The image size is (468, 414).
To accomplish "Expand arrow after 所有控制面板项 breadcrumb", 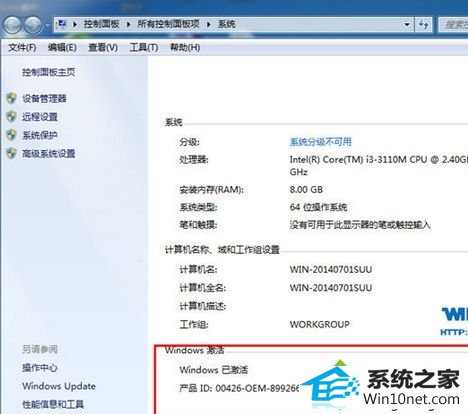I will click(x=209, y=24).
